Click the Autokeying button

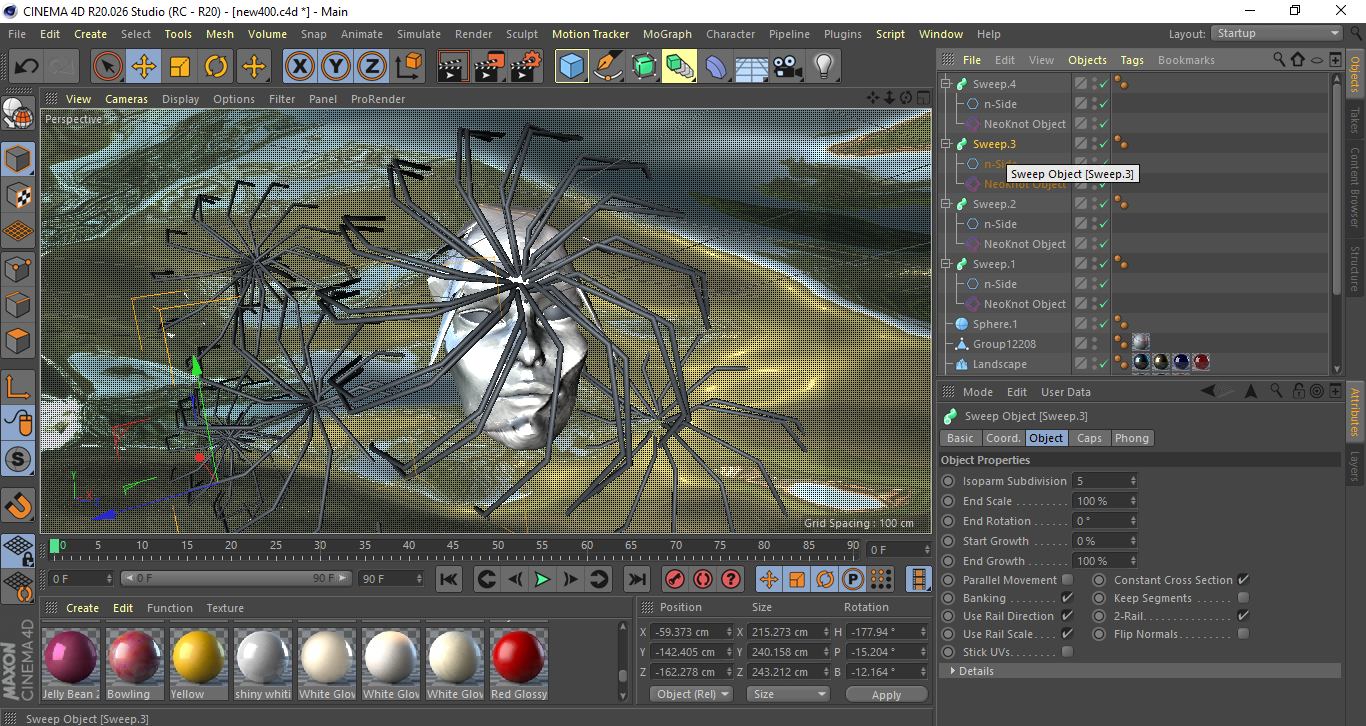(703, 579)
